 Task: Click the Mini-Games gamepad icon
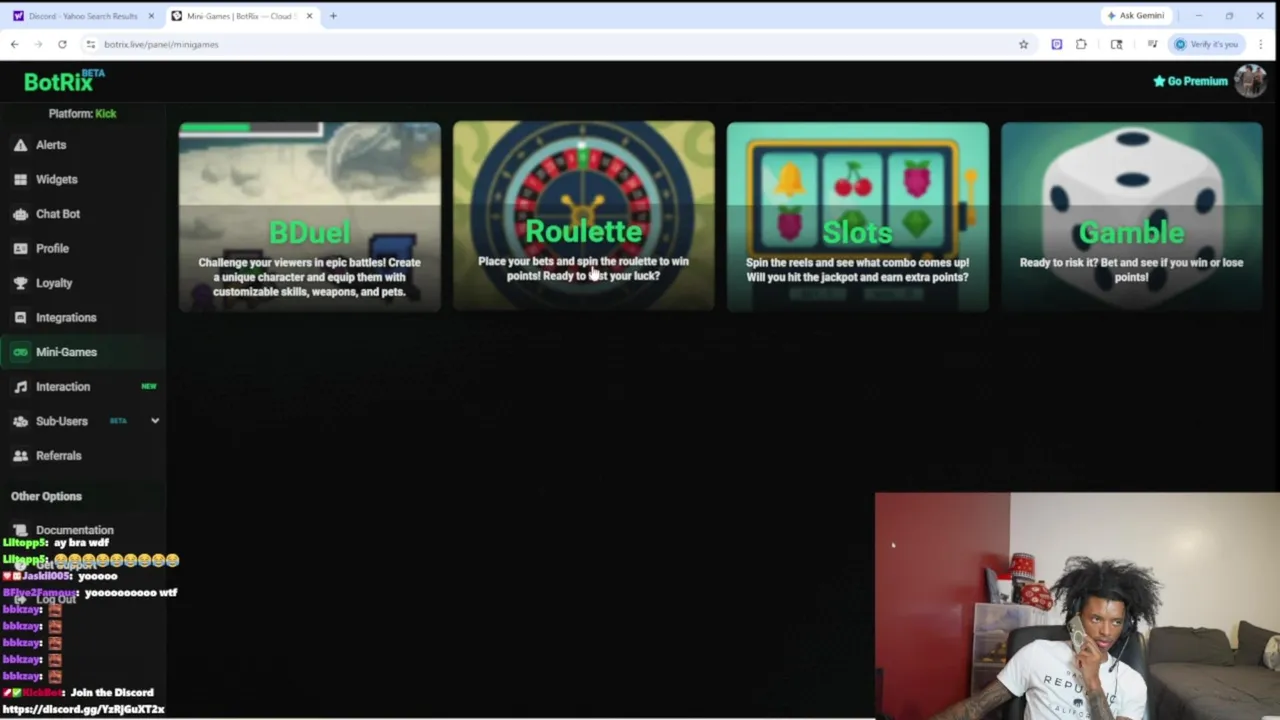coord(20,352)
